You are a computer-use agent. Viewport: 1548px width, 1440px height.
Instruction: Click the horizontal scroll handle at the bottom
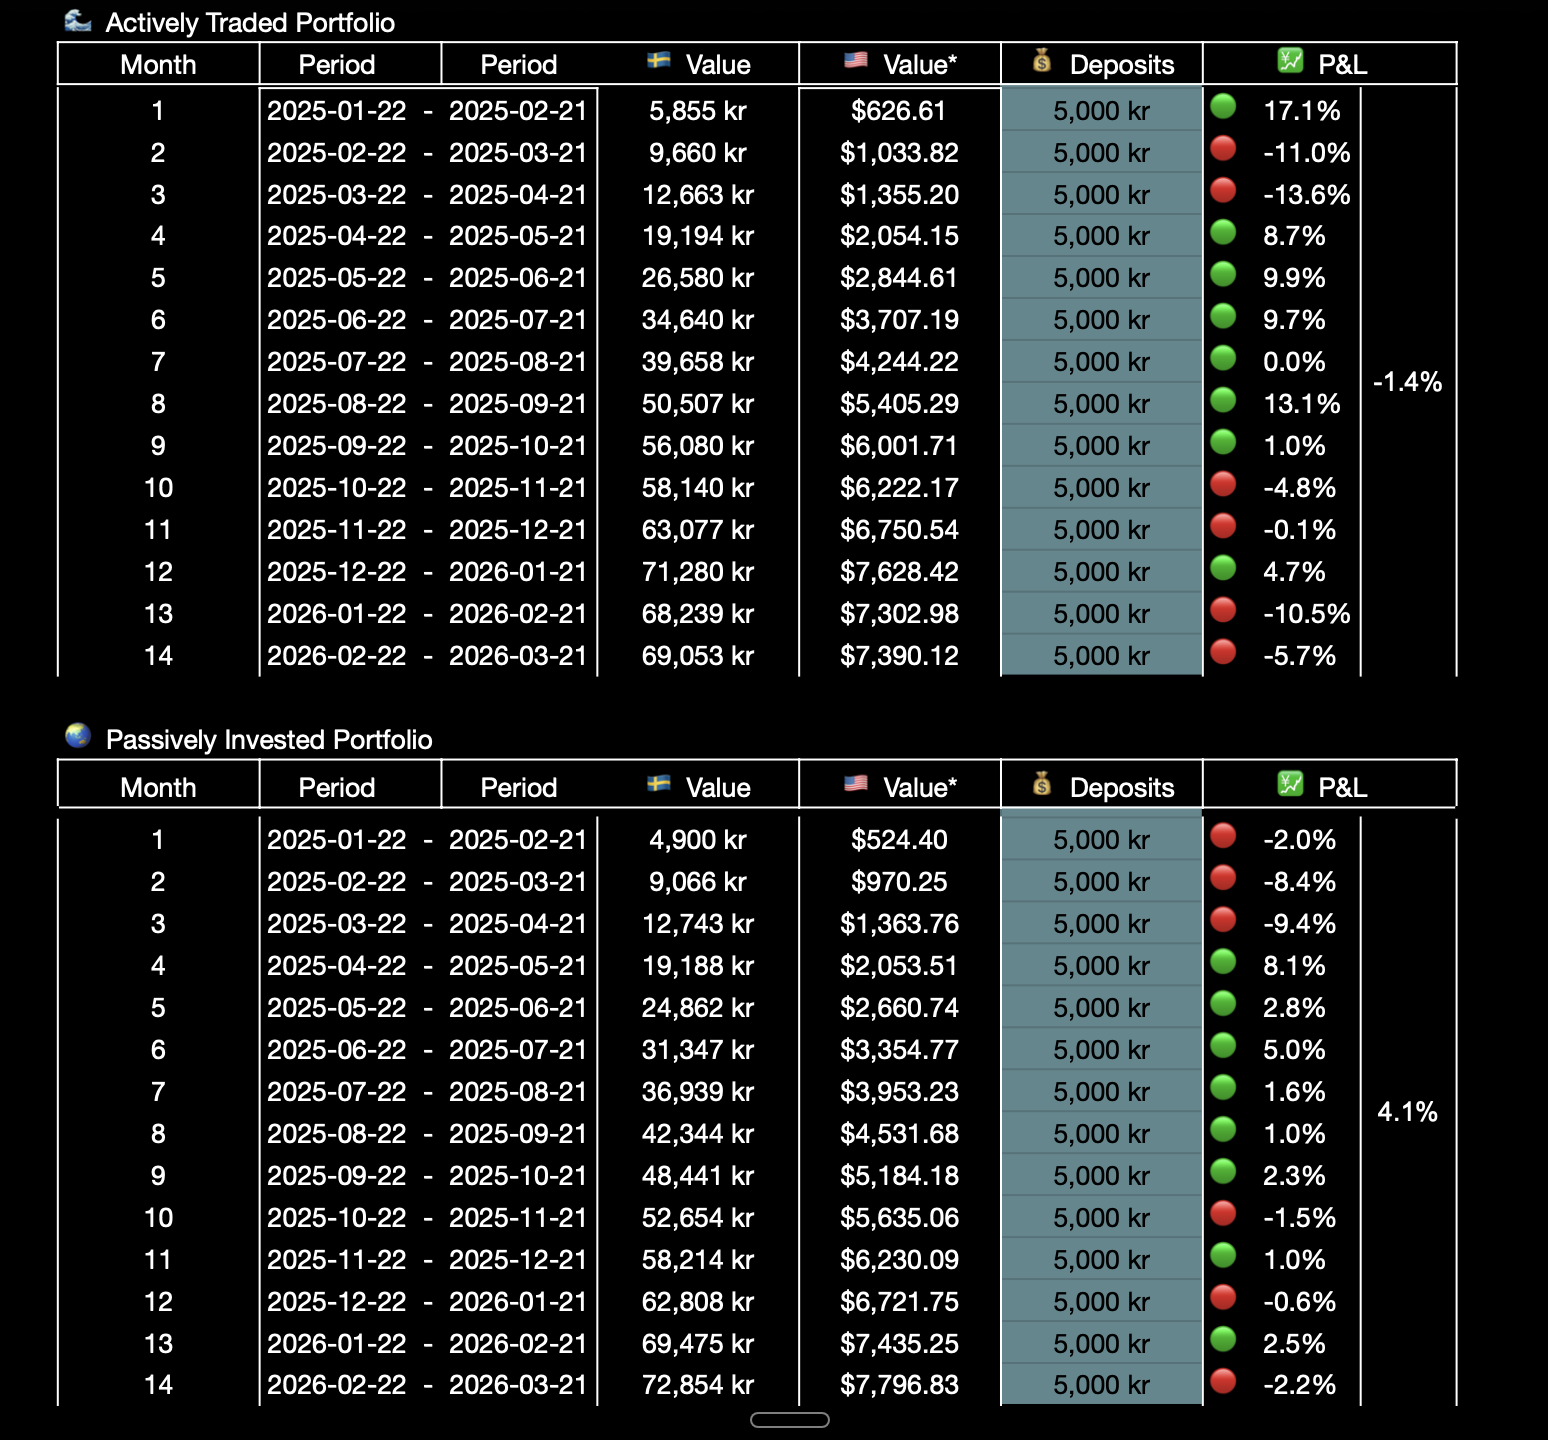point(789,1420)
